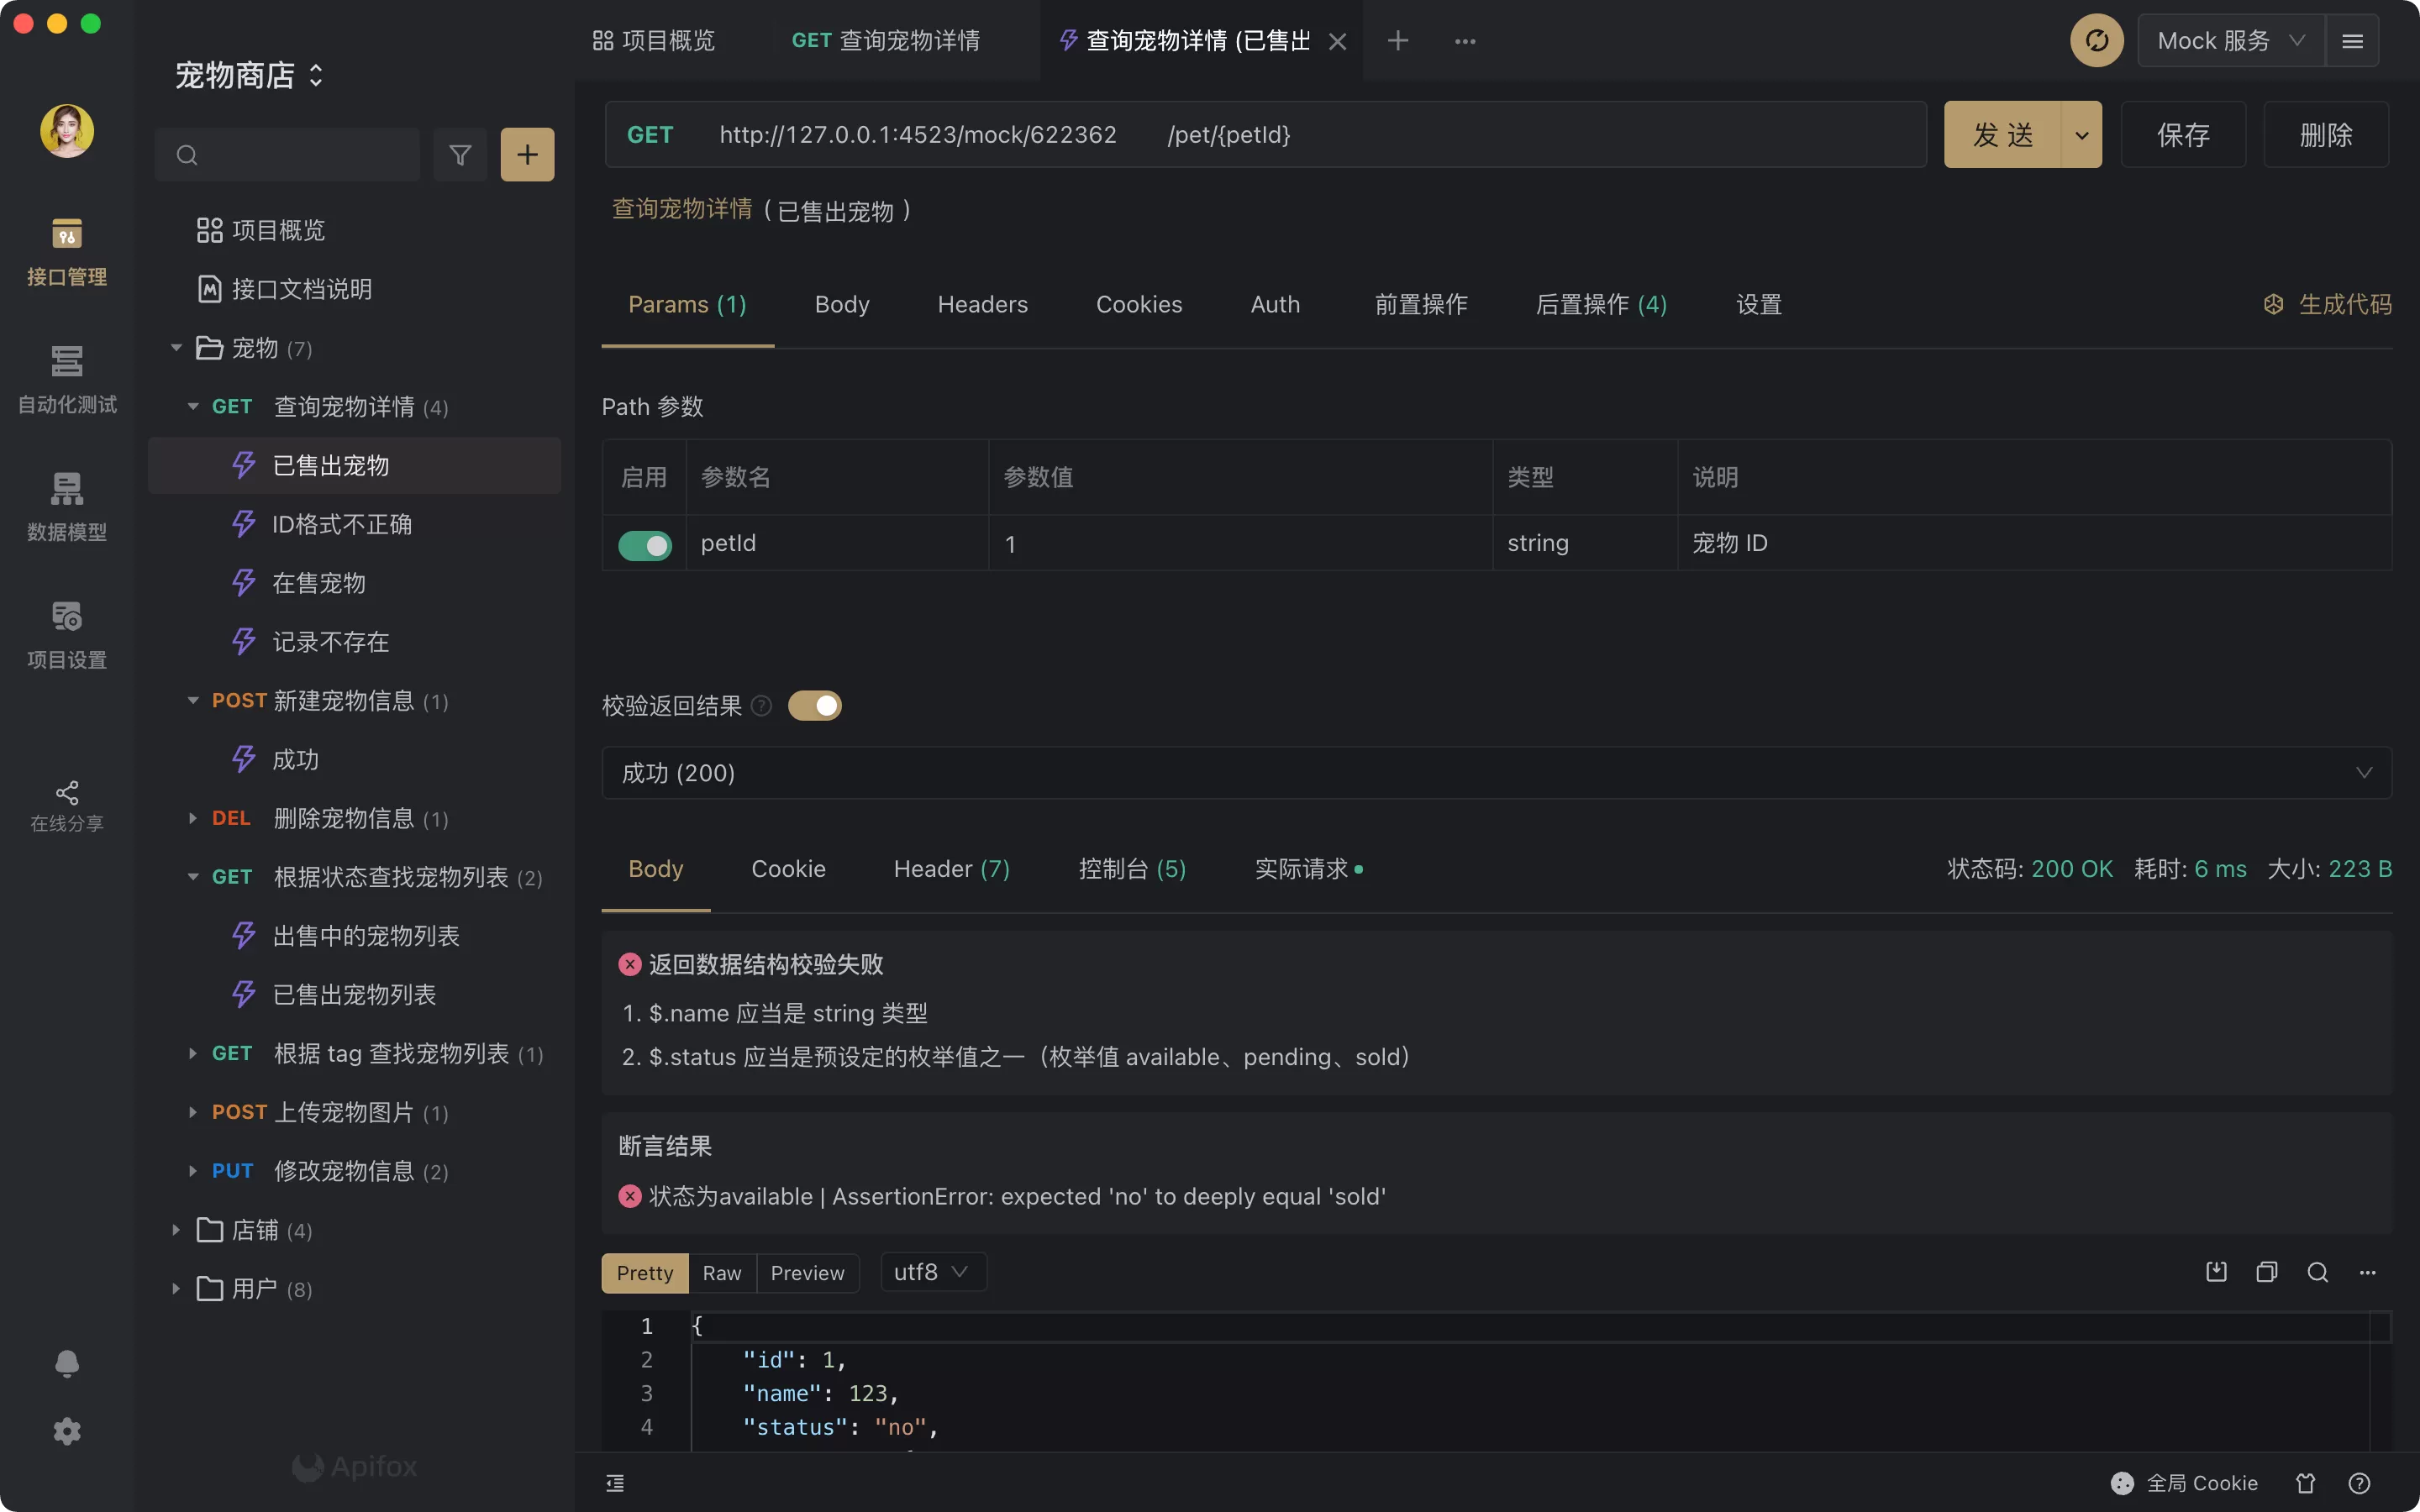The width and height of the screenshot is (2420, 1512).
Task: Disable the petId path parameter toggle
Action: click(645, 544)
